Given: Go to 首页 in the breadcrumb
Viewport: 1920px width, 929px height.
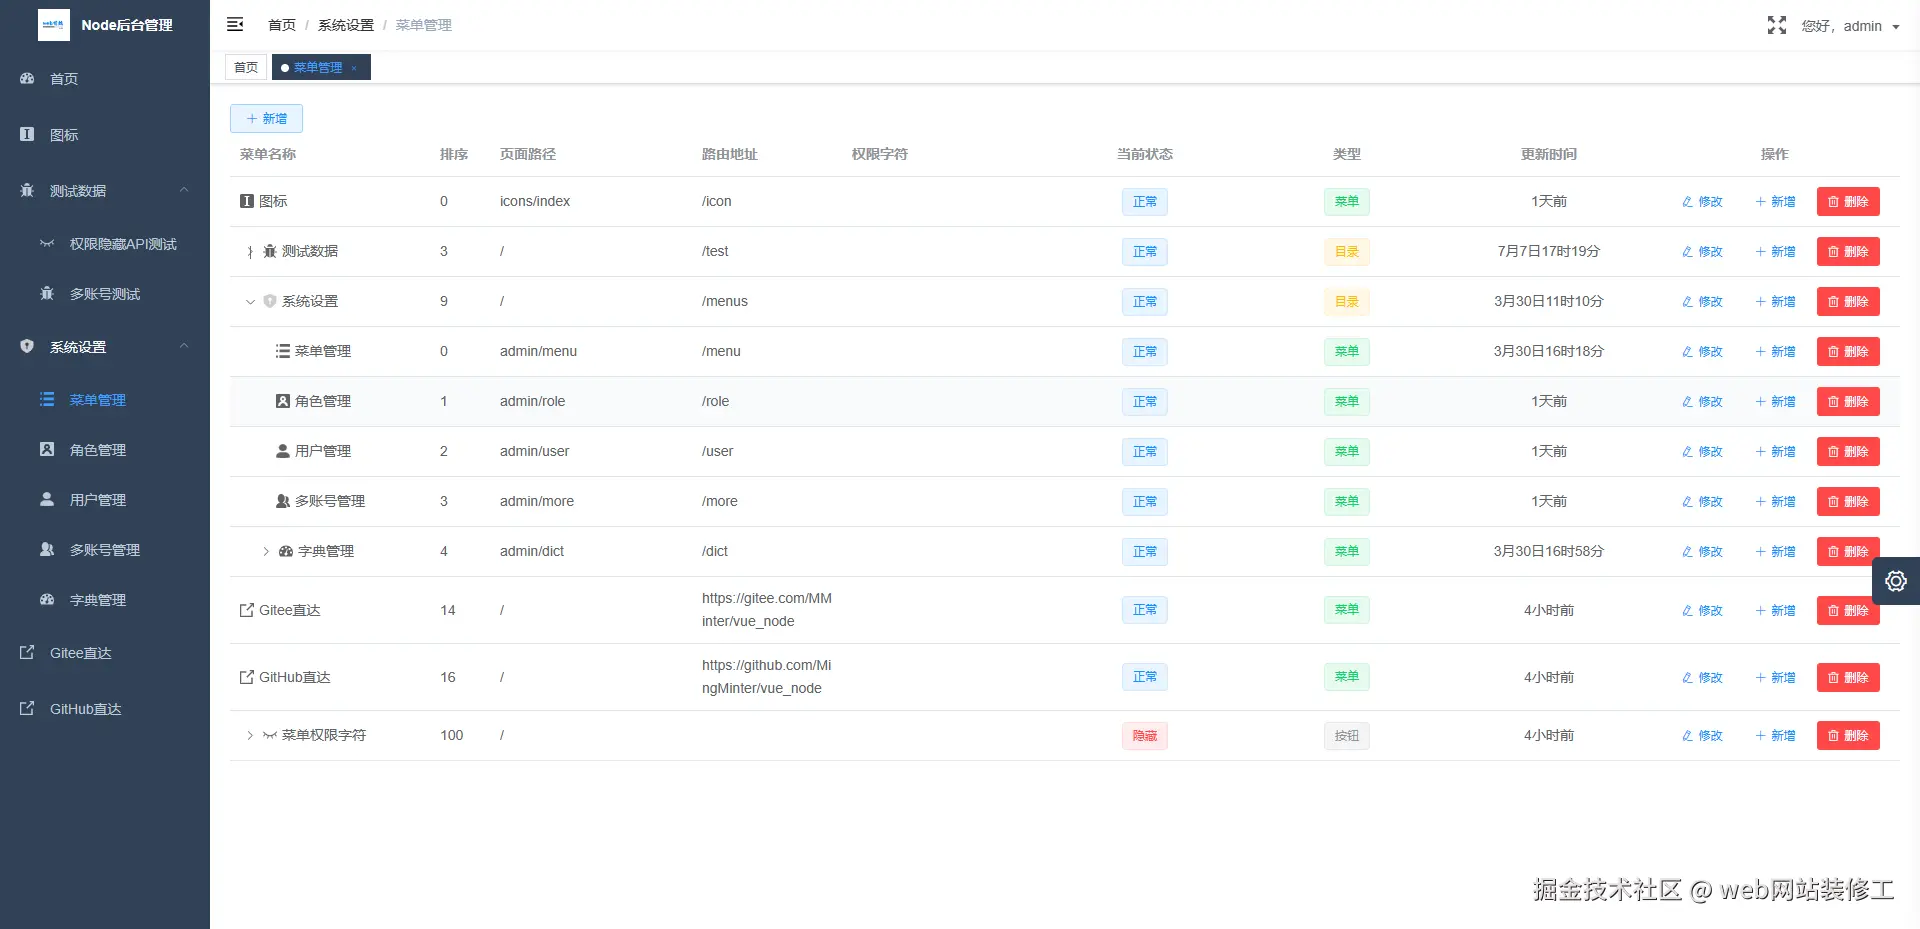Looking at the screenshot, I should (x=282, y=25).
